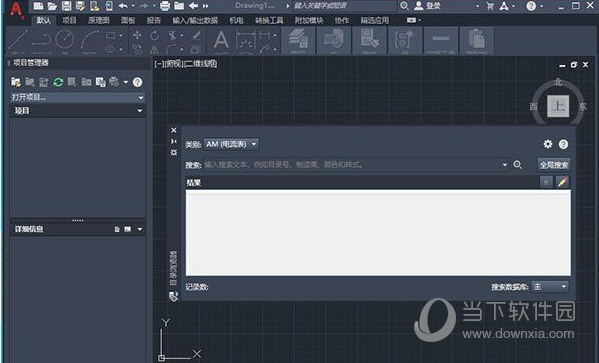Open the Layer properties ribbon button
The height and width of the screenshot is (363, 599).
tap(298, 41)
